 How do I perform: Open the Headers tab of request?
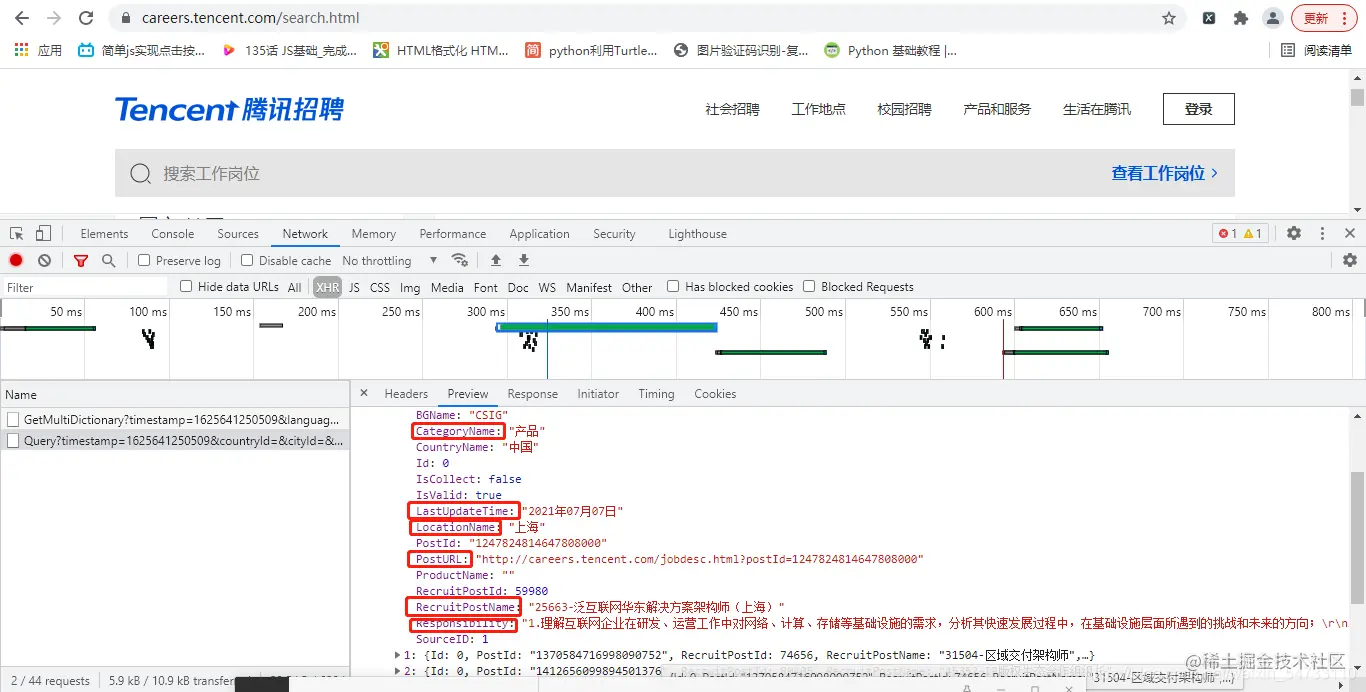click(x=406, y=393)
